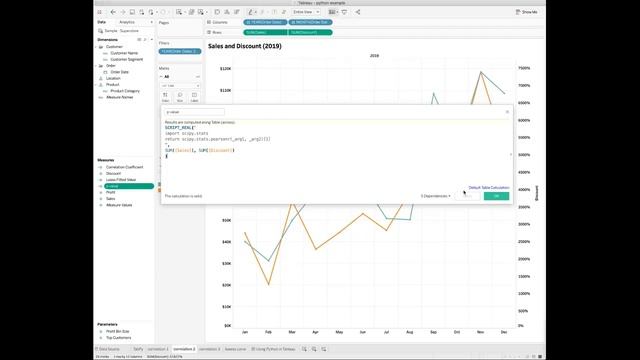Image resolution: width=640 pixels, height=360 pixels.
Task: Open the Entire View fit dropdown
Action: 306,12
